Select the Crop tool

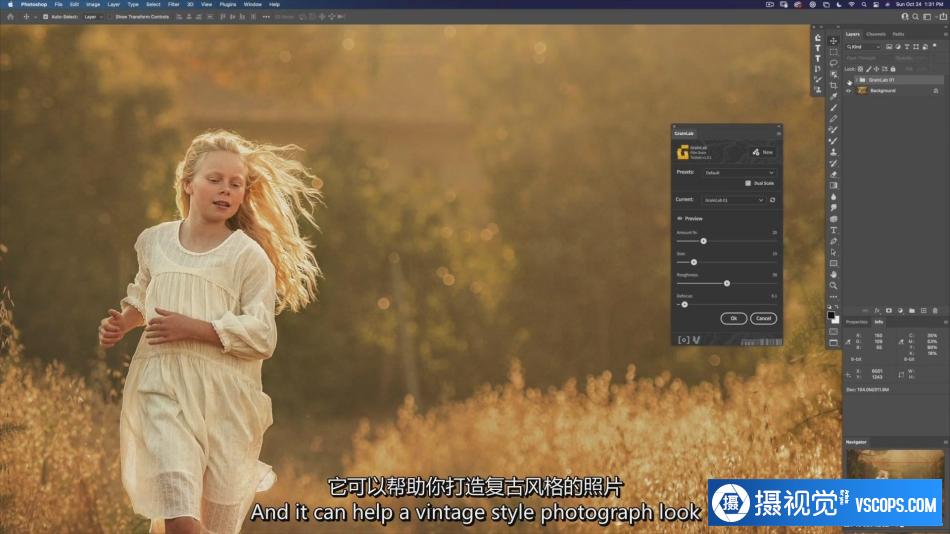point(834,85)
